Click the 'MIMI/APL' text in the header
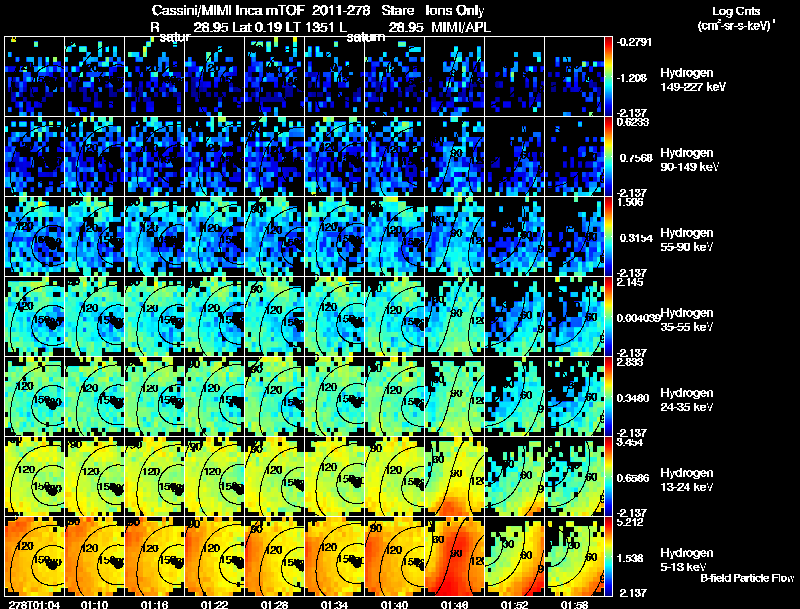Image resolution: width=800 pixels, height=609 pixels. 461,27
